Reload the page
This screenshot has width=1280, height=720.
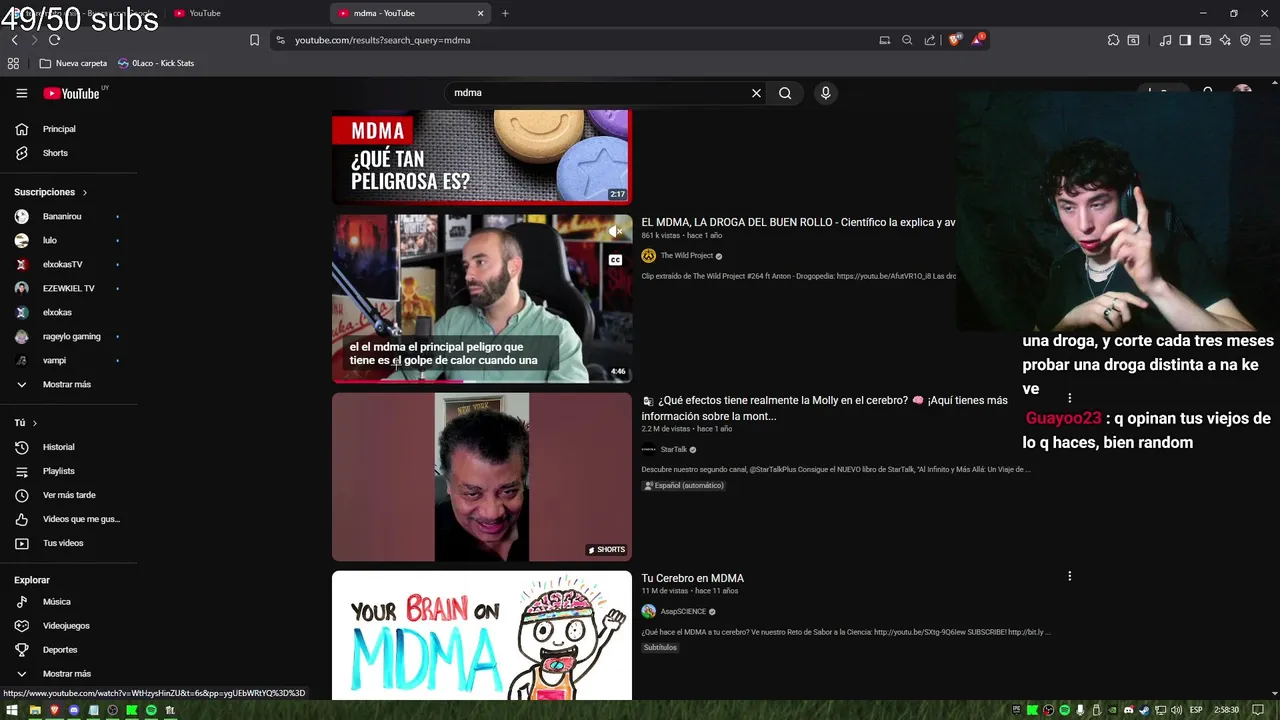(x=54, y=40)
